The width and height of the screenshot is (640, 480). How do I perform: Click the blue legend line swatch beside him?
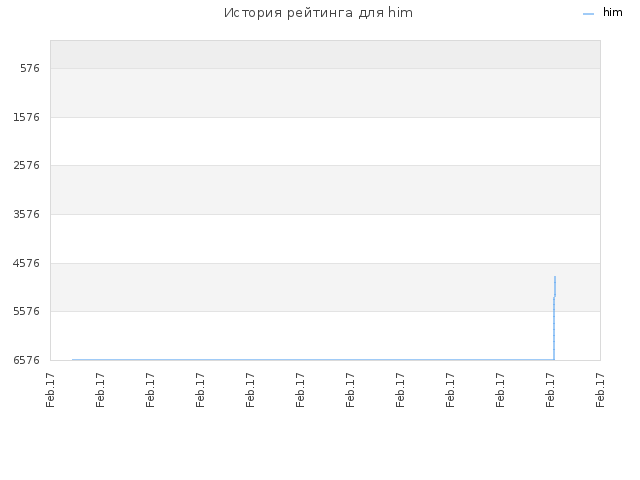pos(588,14)
